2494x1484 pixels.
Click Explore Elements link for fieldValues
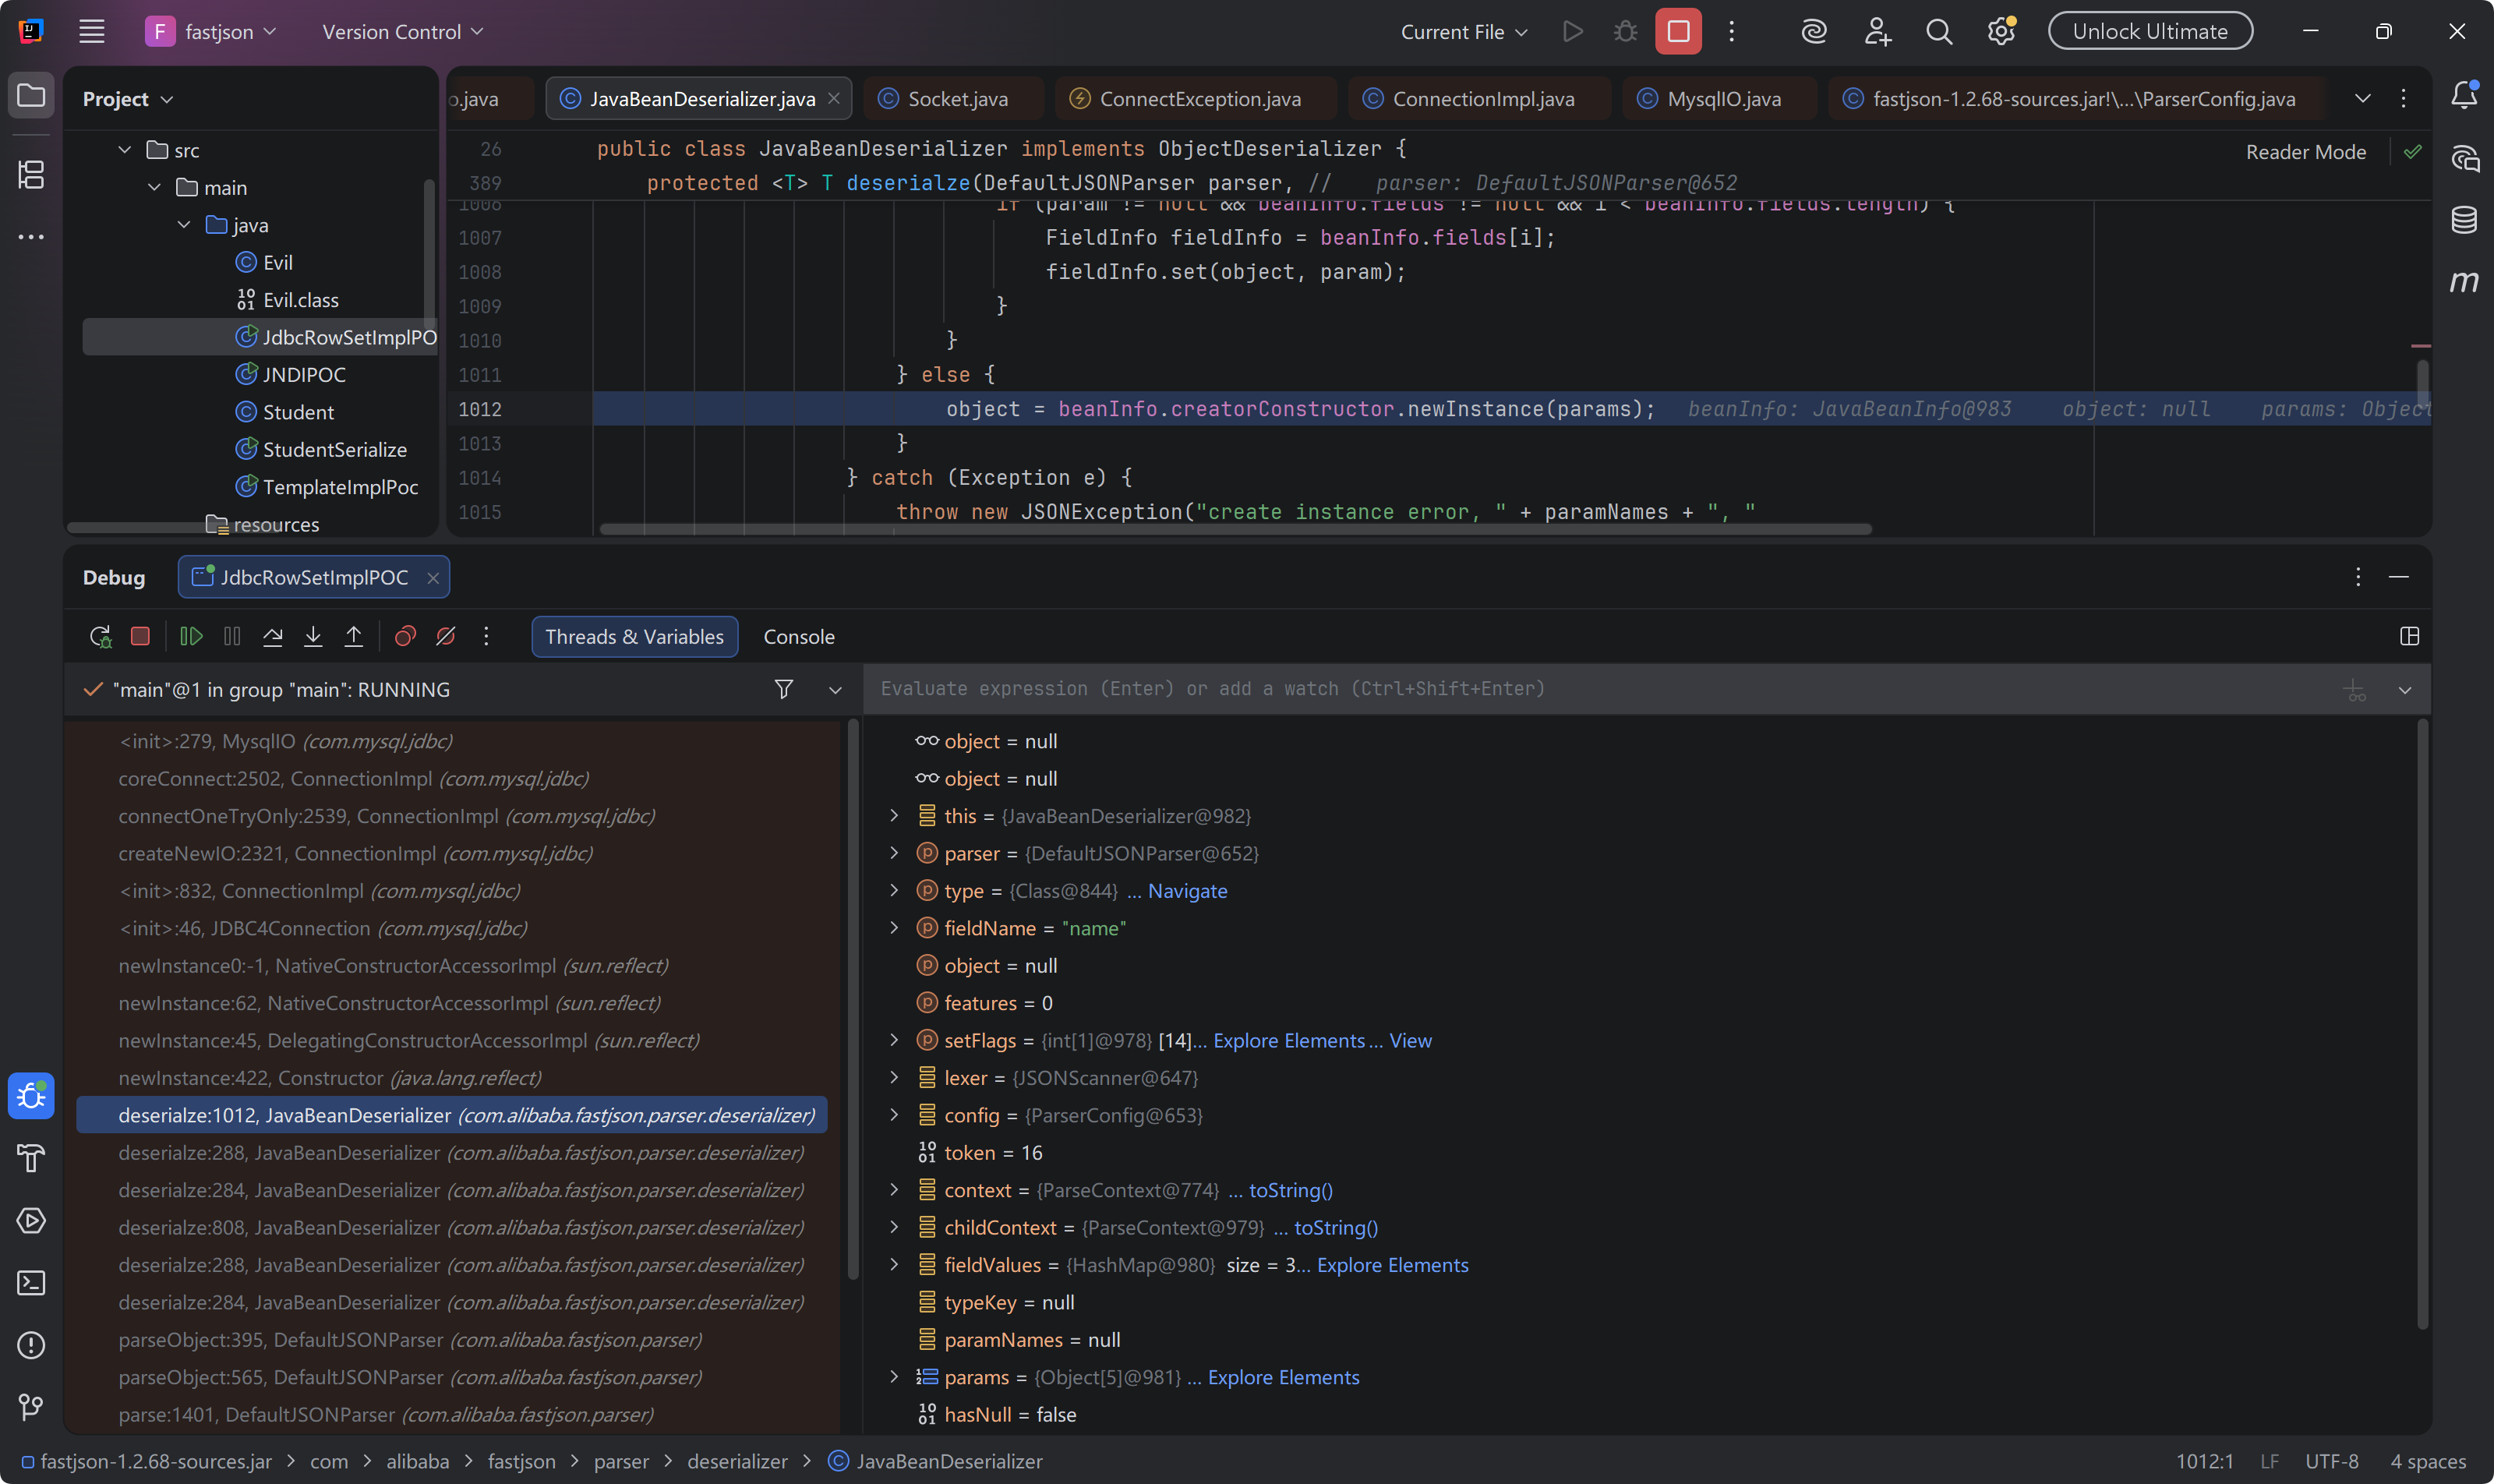pyautogui.click(x=1392, y=1265)
